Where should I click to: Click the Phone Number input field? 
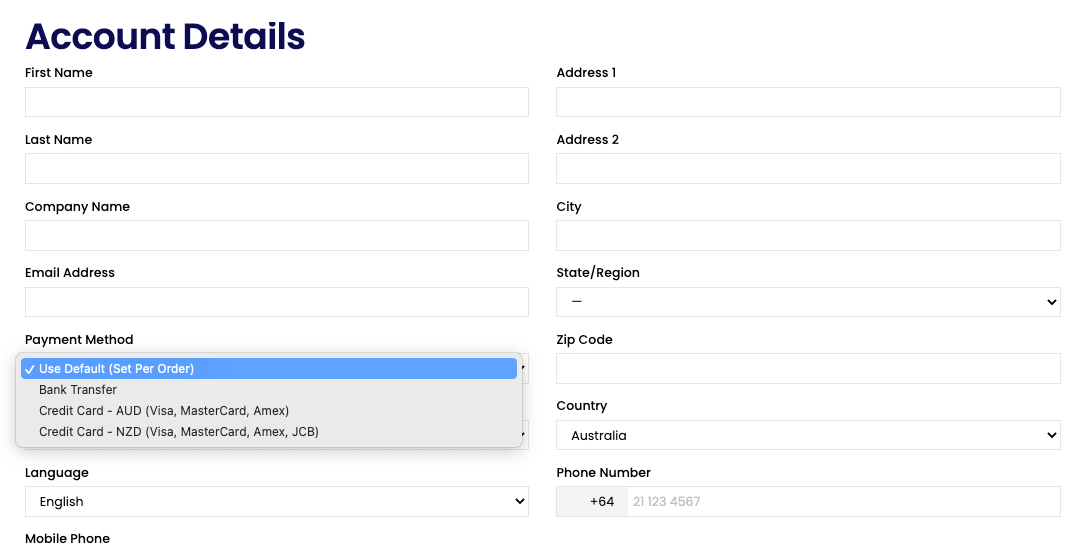(x=843, y=502)
